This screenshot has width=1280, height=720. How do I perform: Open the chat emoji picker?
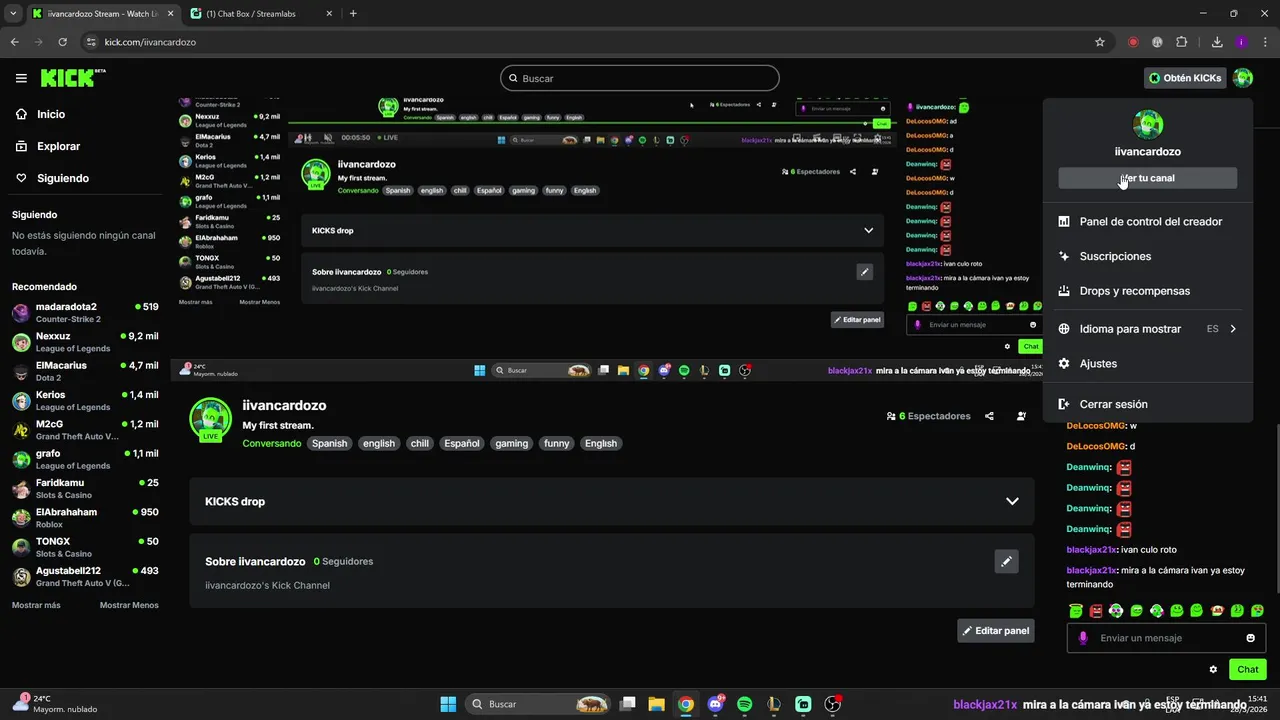click(1251, 638)
